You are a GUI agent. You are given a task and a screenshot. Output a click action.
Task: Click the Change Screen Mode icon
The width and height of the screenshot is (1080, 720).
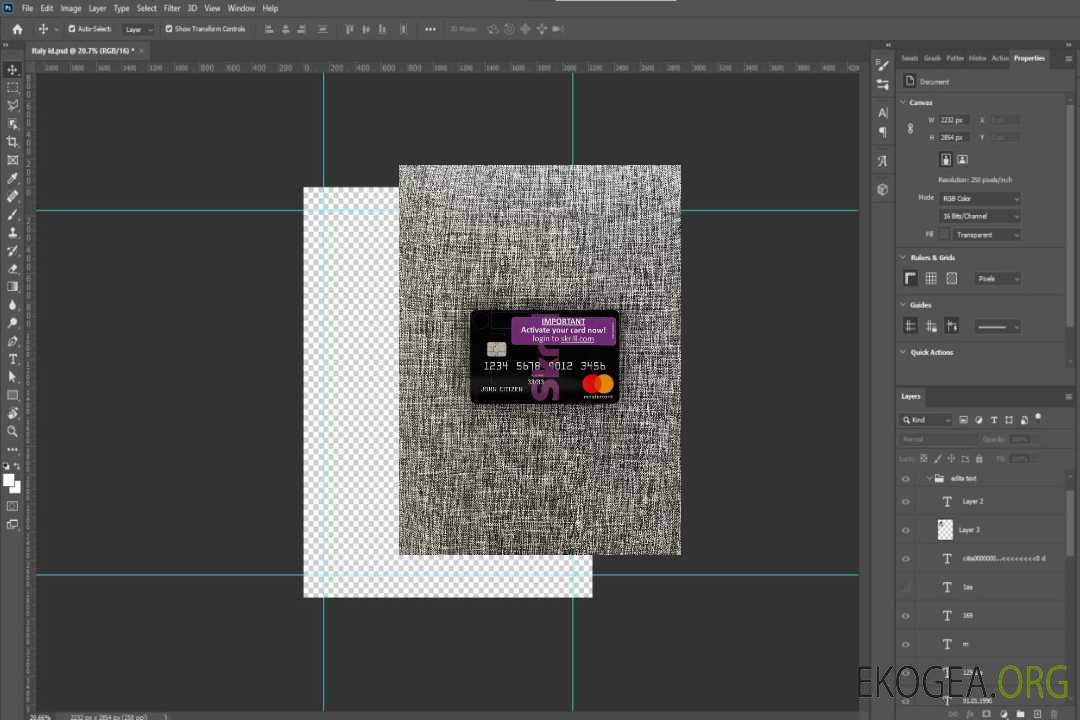pos(12,524)
